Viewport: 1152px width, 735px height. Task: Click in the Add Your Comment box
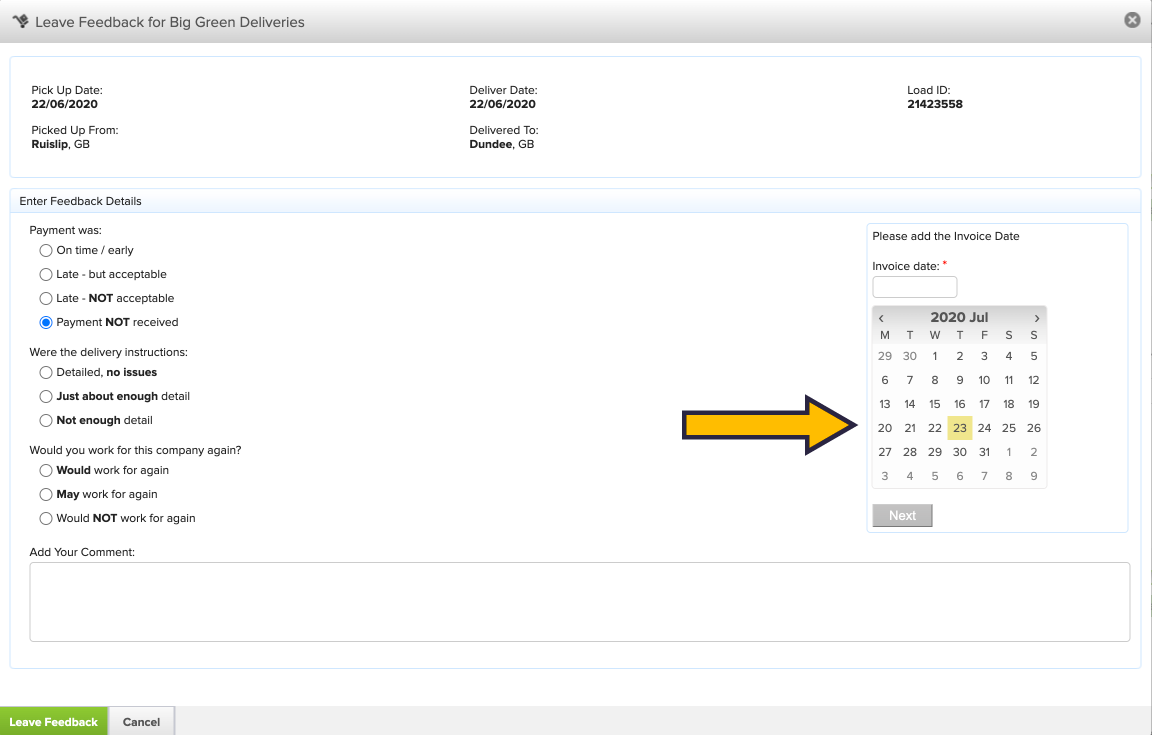pyautogui.click(x=579, y=601)
